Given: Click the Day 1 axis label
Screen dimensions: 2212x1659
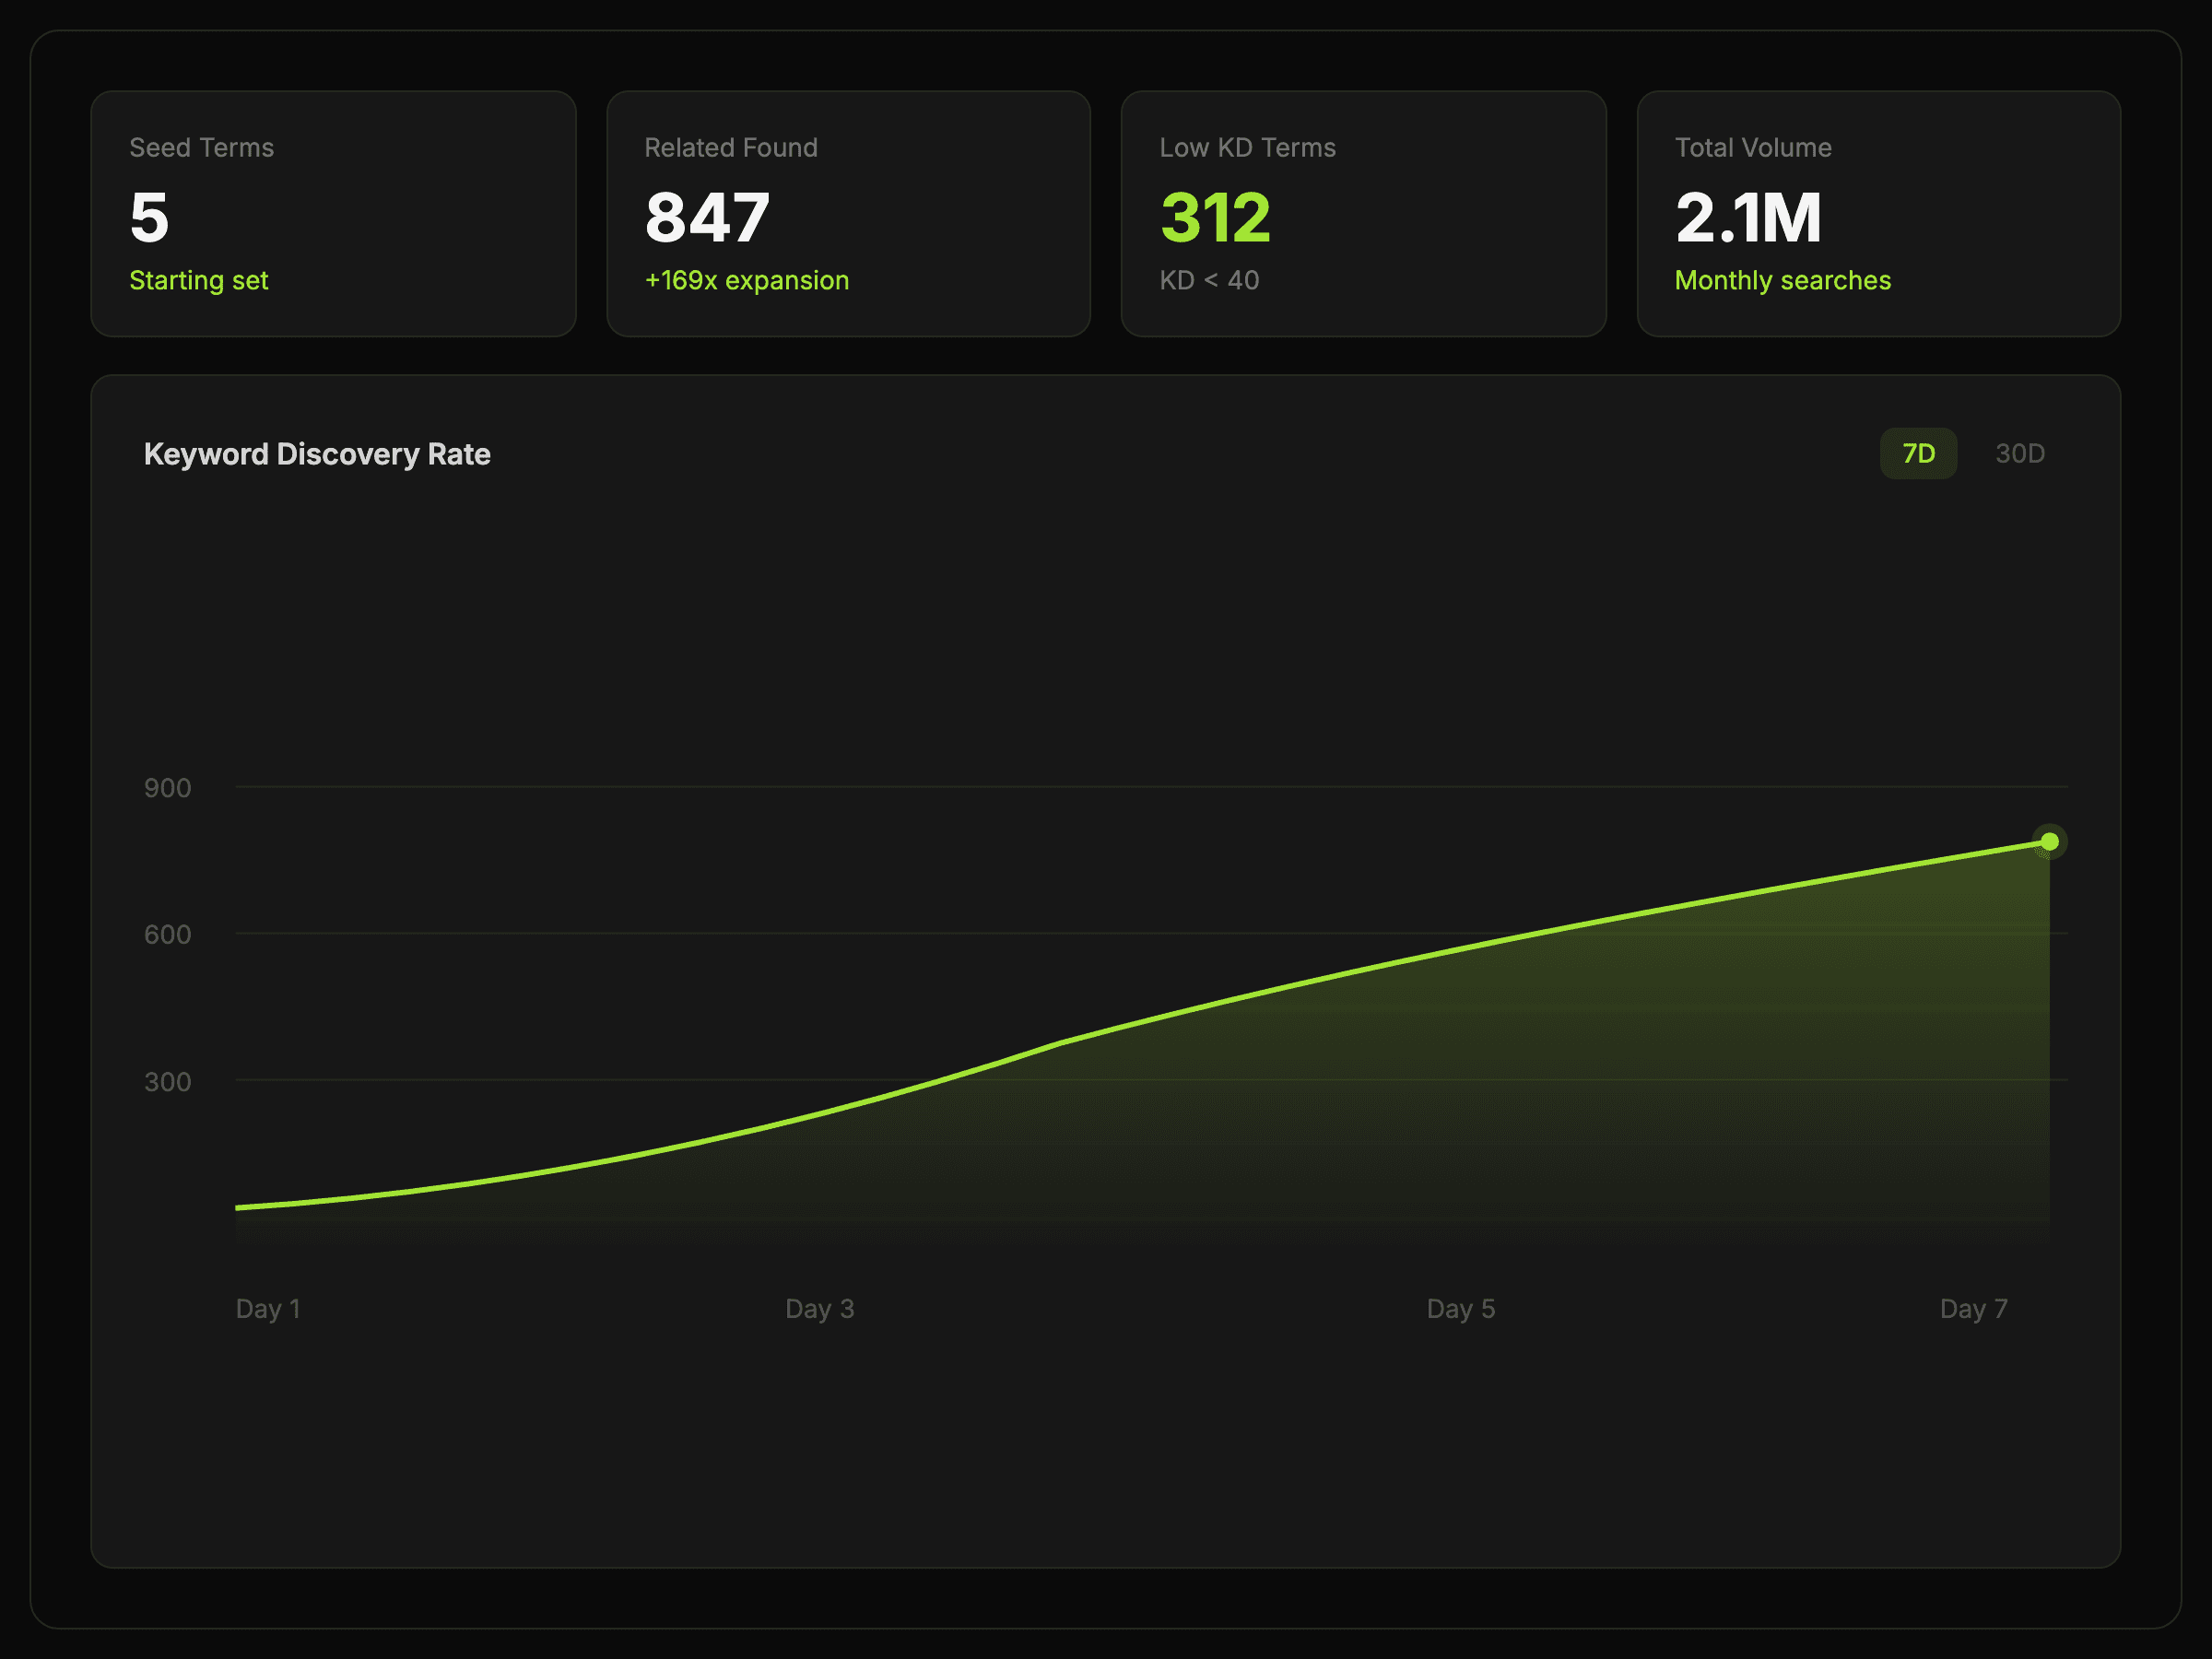Looking at the screenshot, I should click(x=268, y=1309).
